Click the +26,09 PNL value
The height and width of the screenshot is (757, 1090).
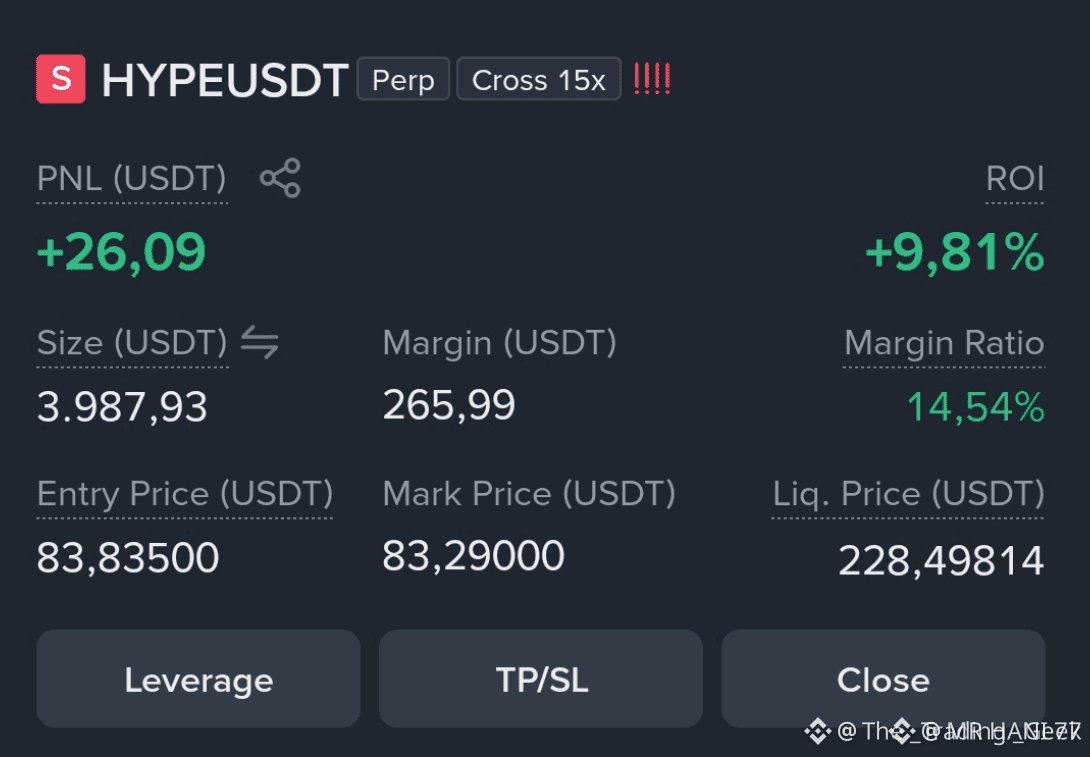point(122,252)
